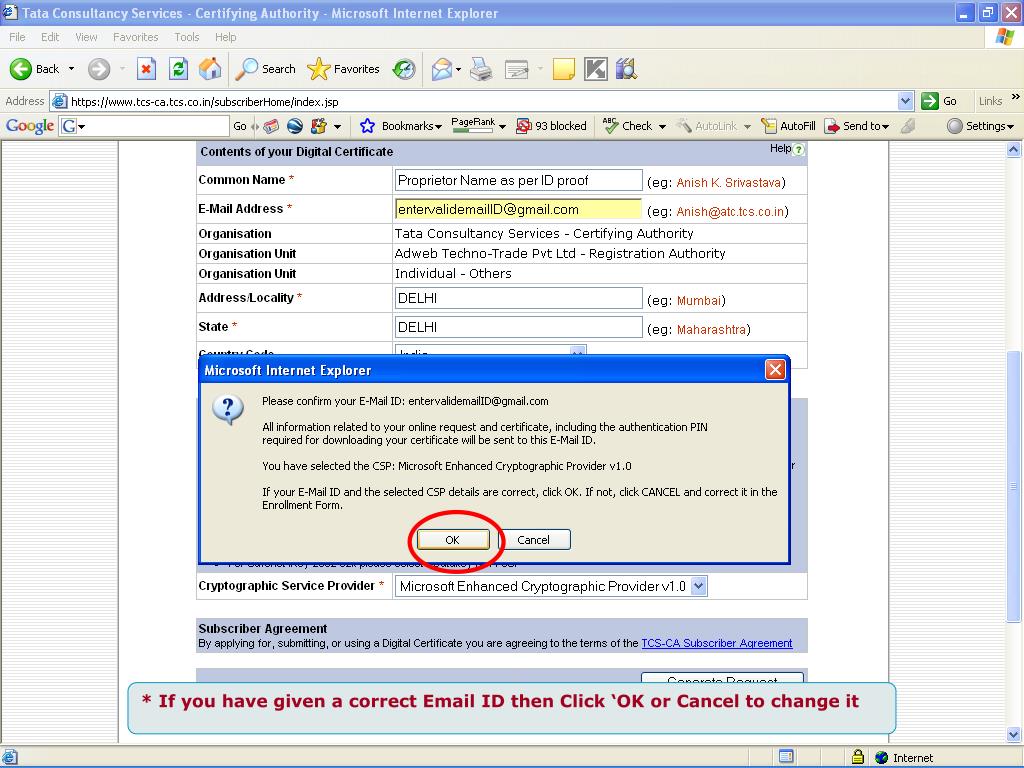
Task: Click OK in the confirmation dialog
Action: 453,540
